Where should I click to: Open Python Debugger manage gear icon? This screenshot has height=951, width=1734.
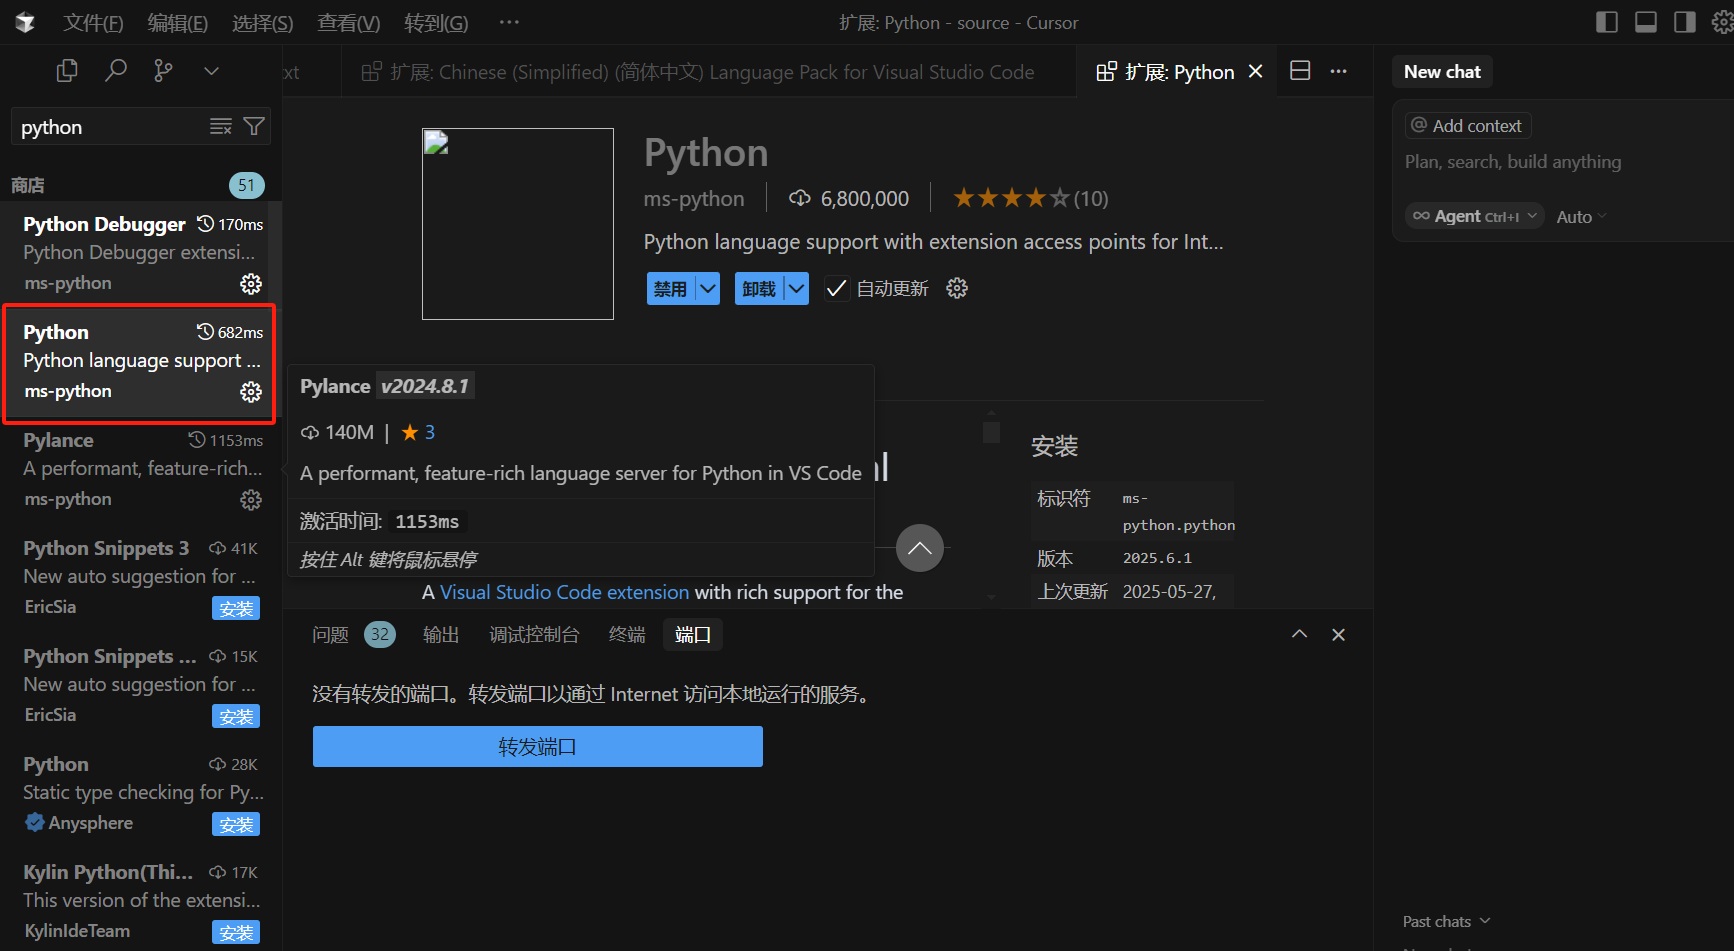[x=251, y=284]
